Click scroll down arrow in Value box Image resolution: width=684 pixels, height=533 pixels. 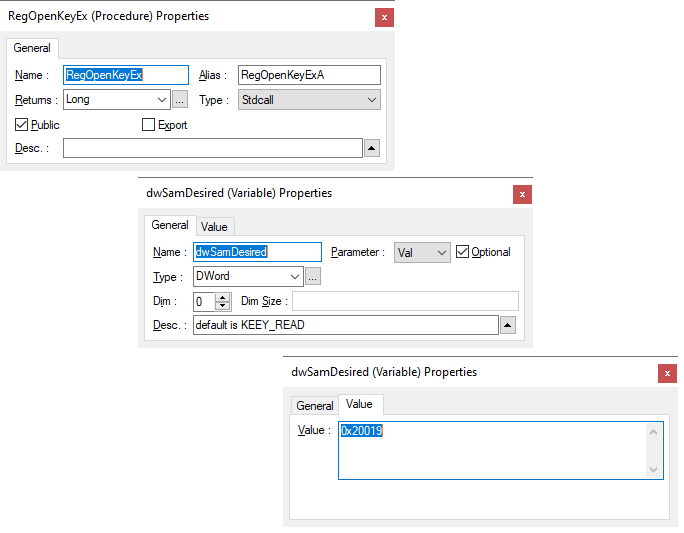click(653, 469)
